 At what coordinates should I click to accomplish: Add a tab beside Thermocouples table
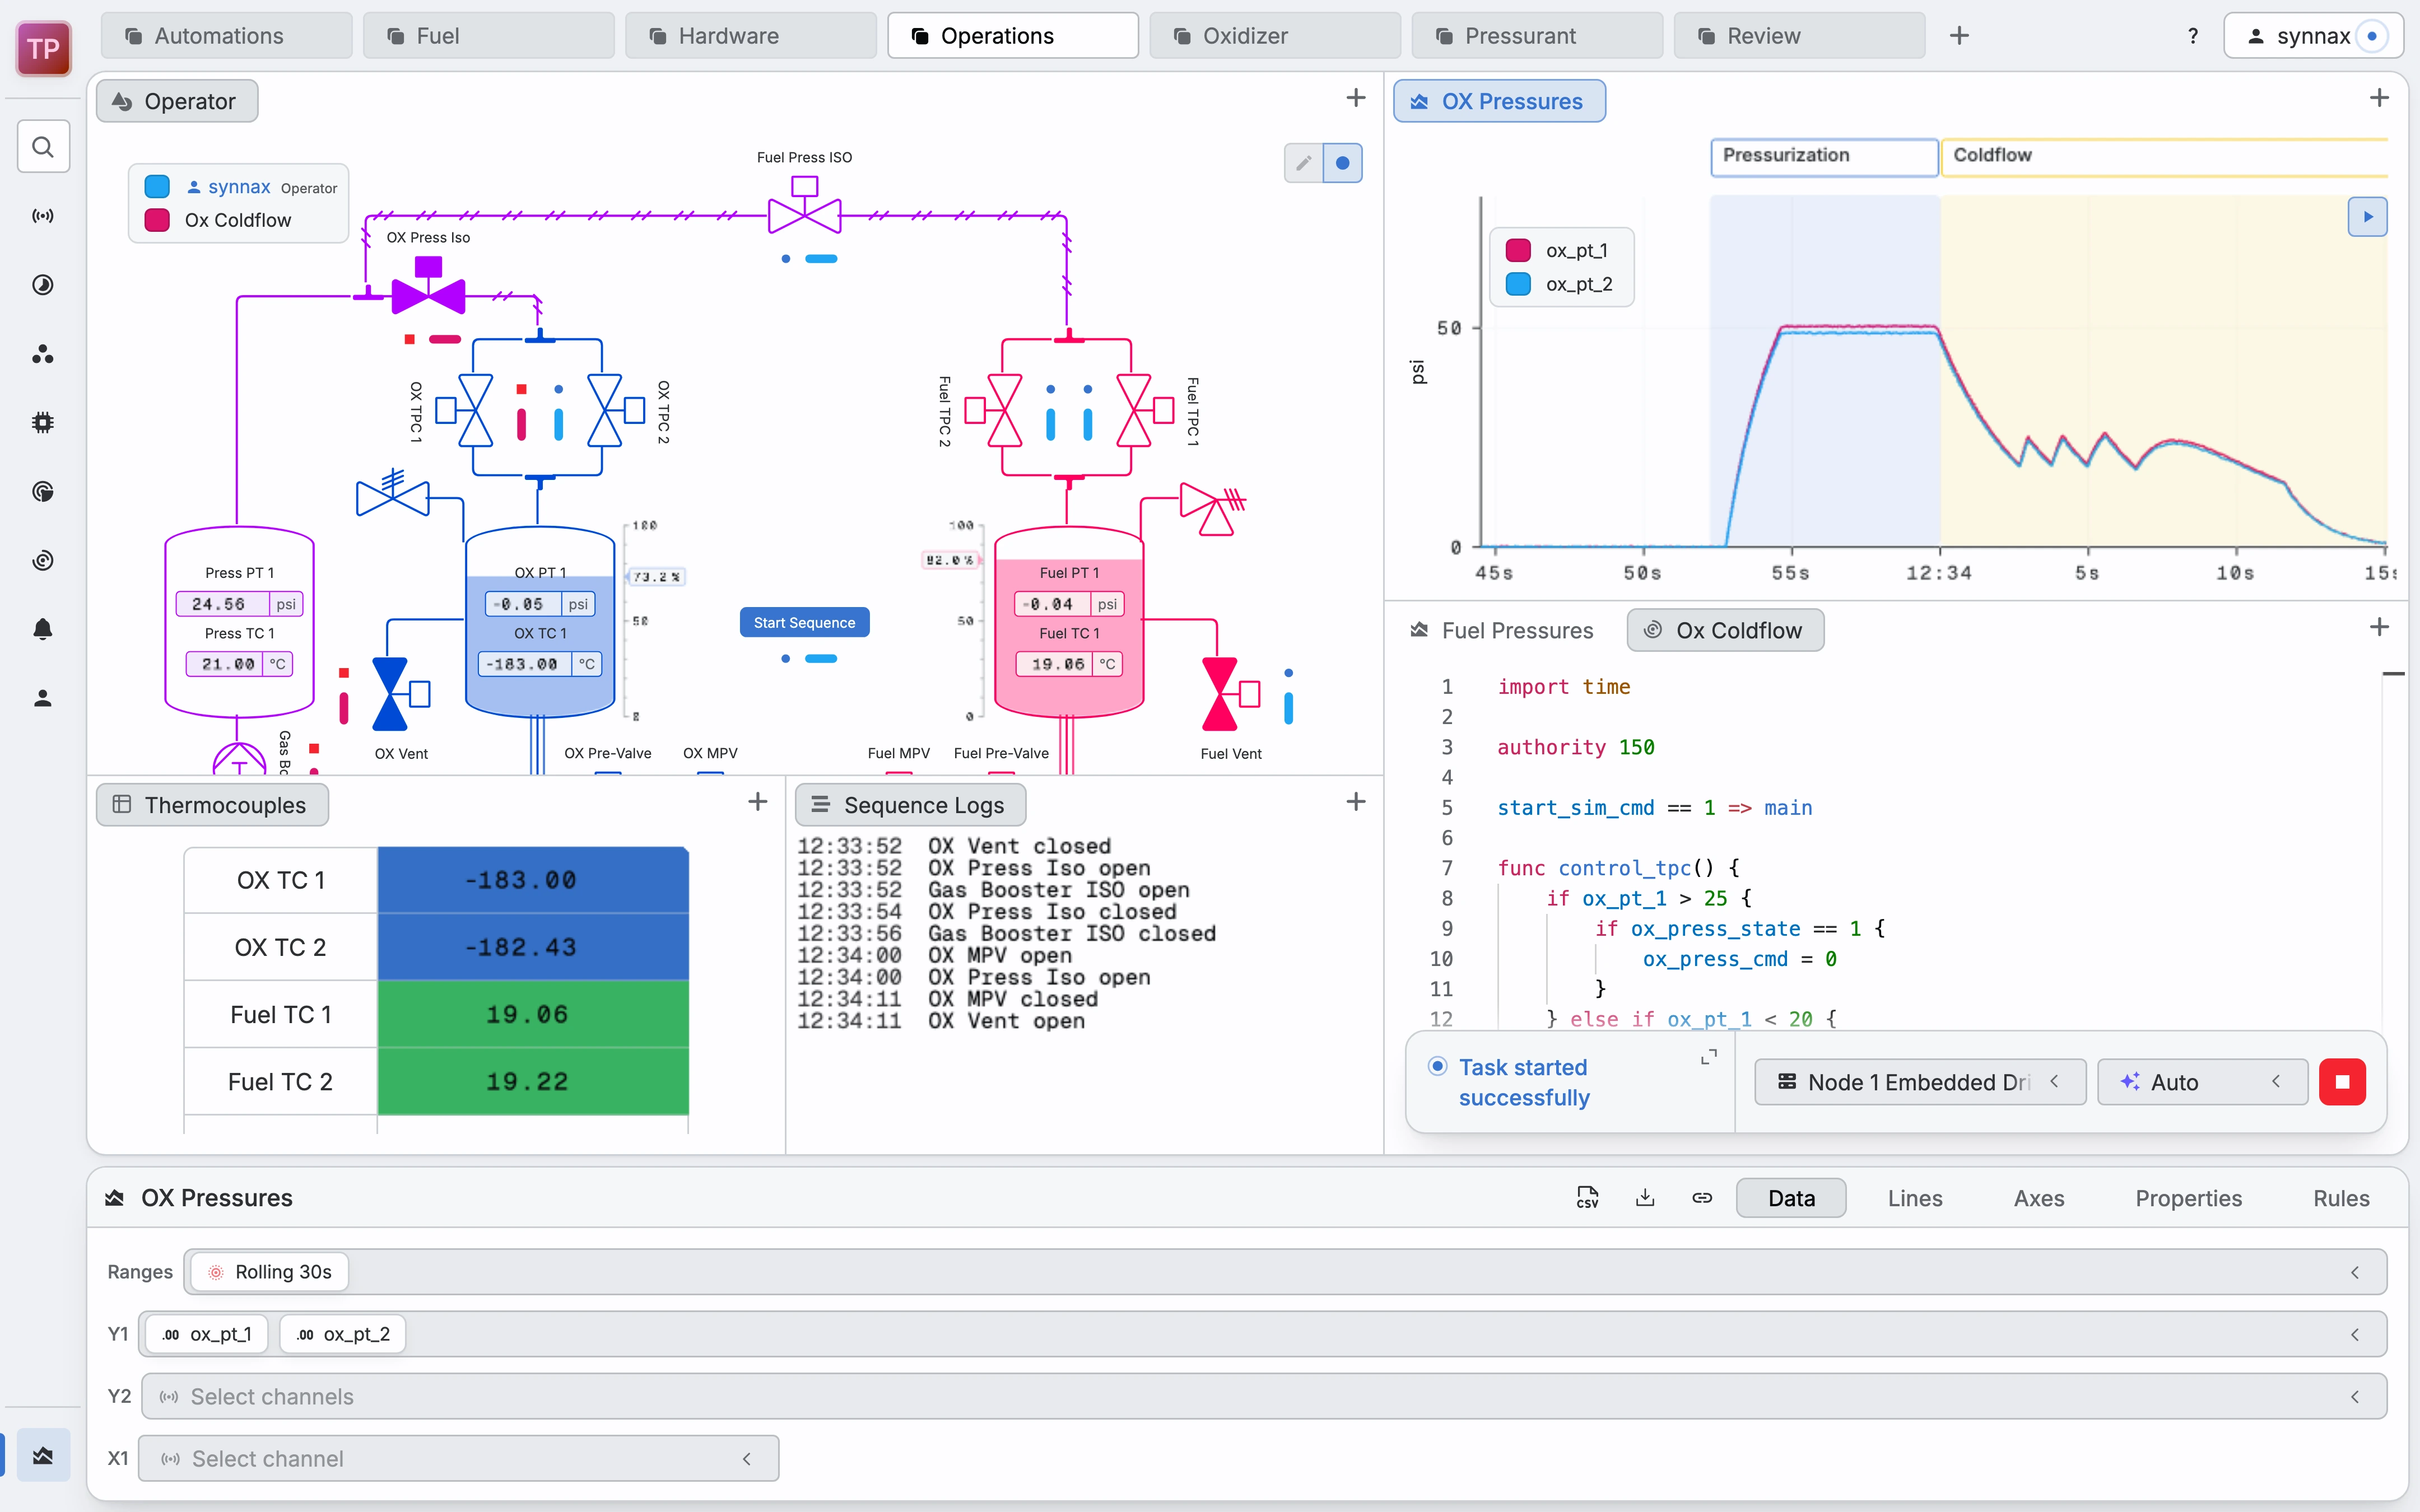758,802
